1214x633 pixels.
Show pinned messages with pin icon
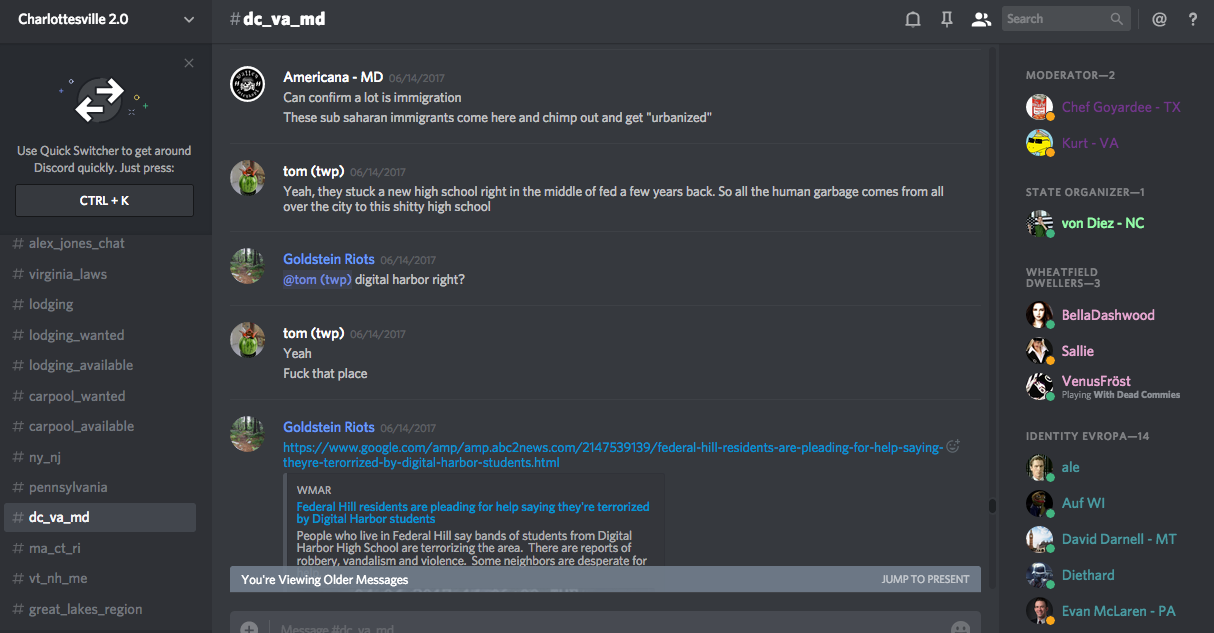(946, 19)
